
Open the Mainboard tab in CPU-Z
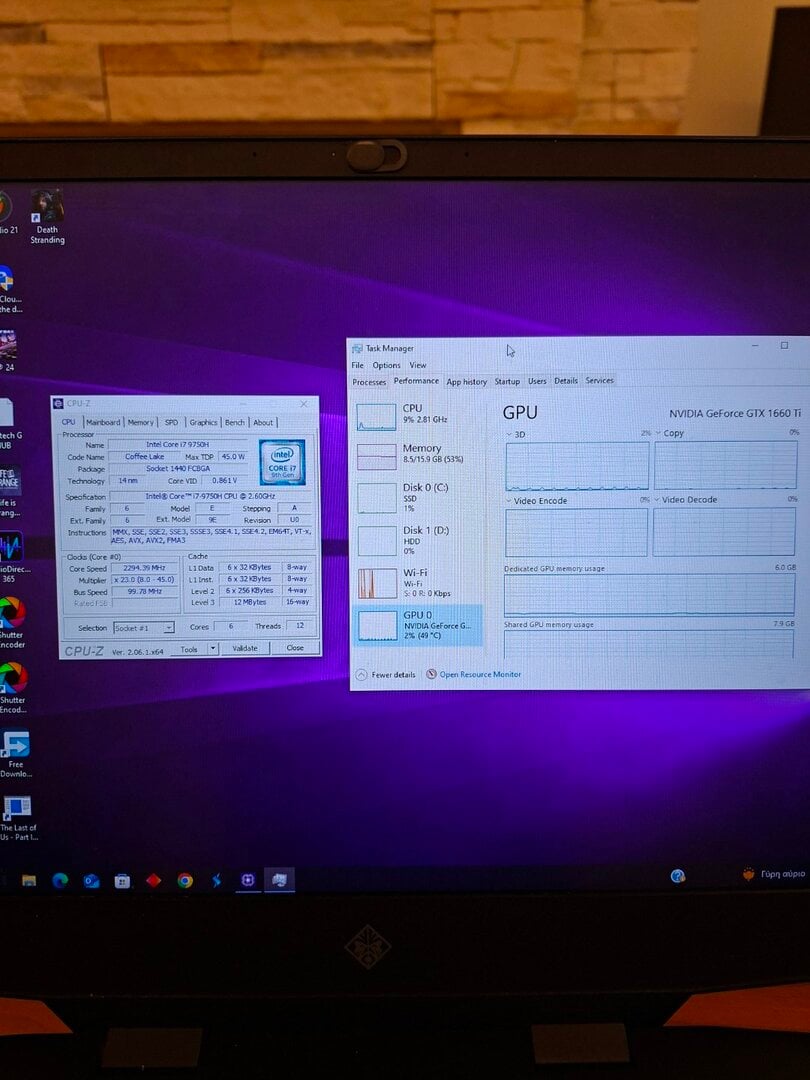pos(103,422)
